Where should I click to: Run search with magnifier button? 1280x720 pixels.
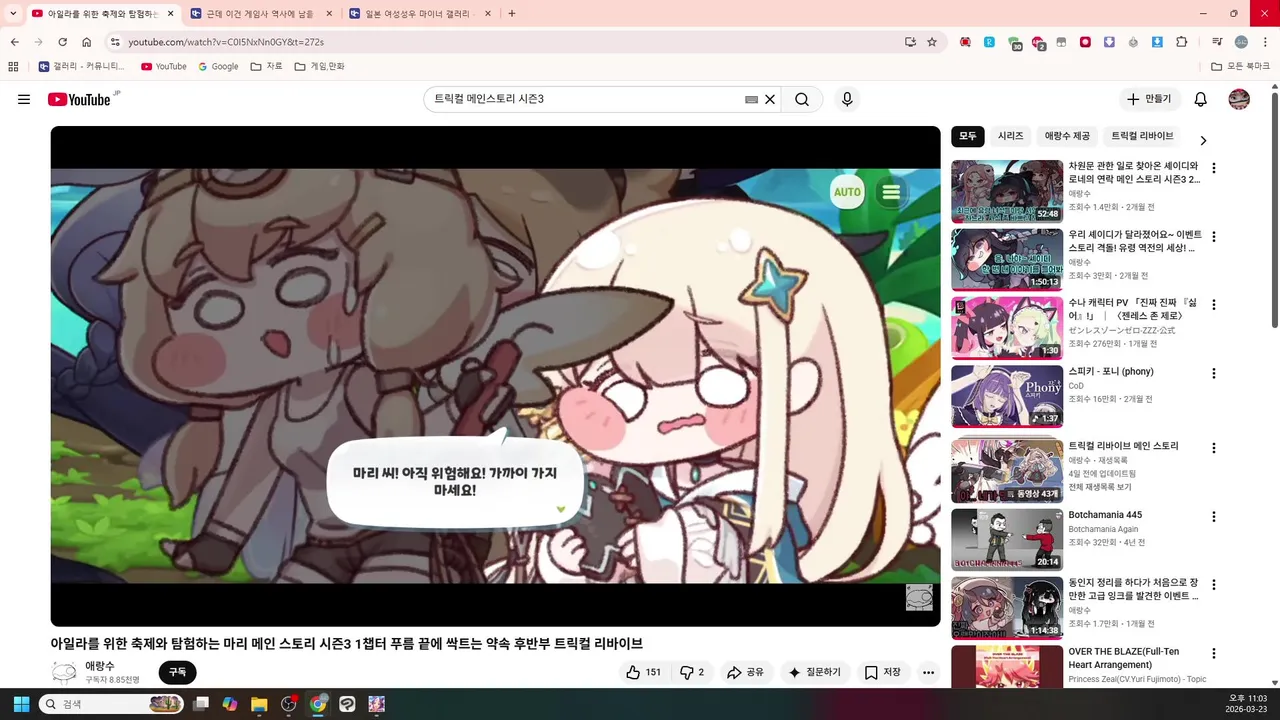tap(802, 99)
